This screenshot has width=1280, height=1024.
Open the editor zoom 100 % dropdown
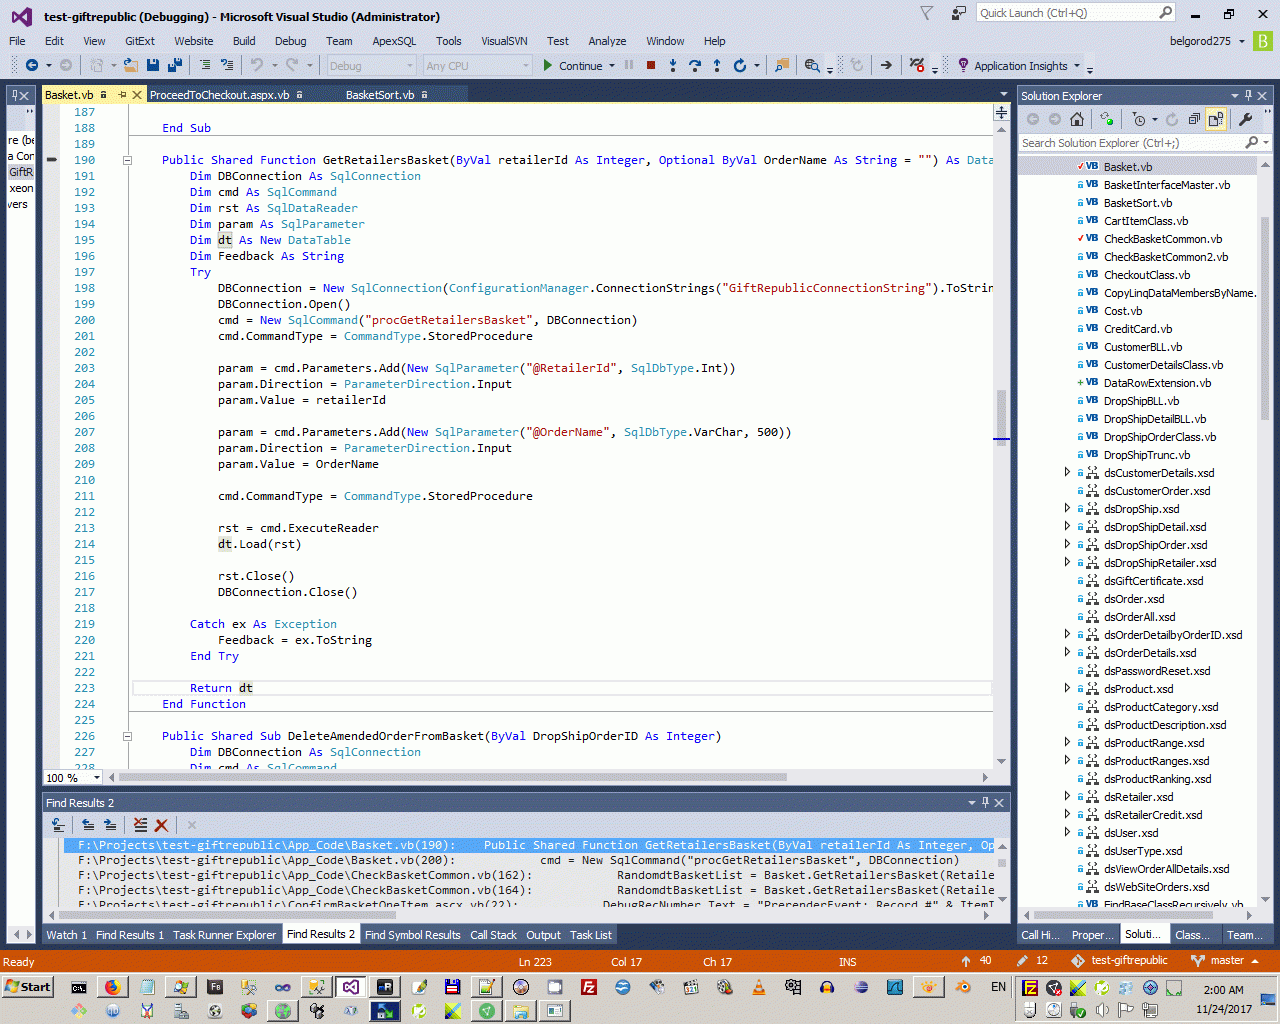(x=97, y=778)
